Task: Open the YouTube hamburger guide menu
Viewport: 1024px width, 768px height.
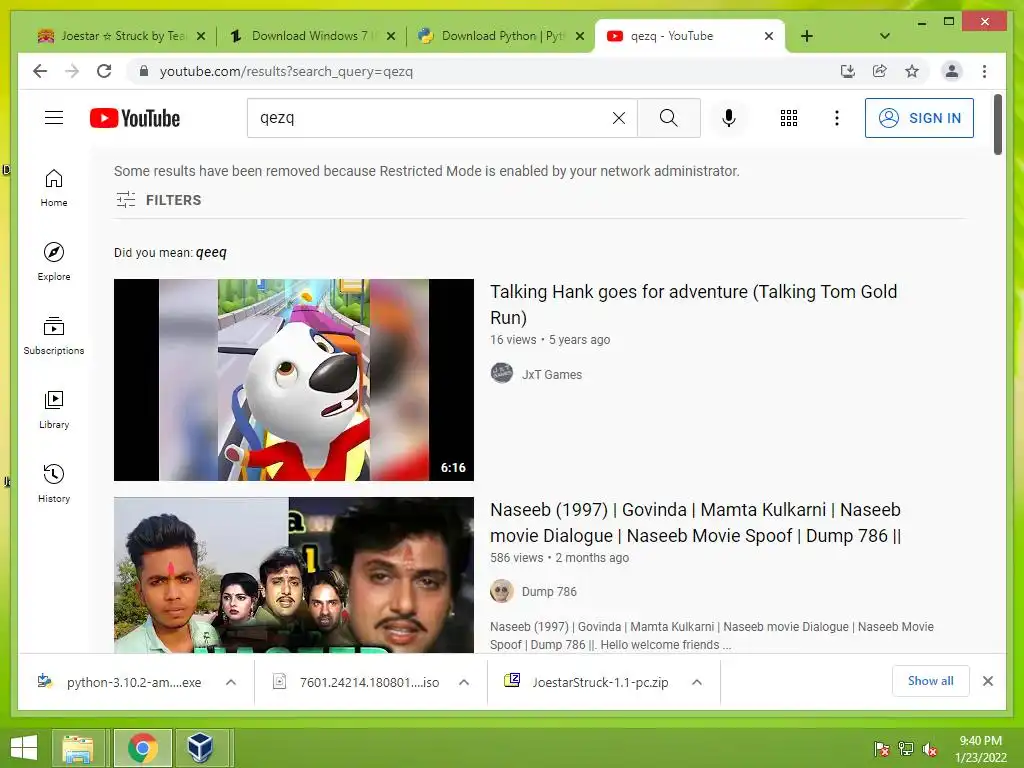Action: coord(54,118)
